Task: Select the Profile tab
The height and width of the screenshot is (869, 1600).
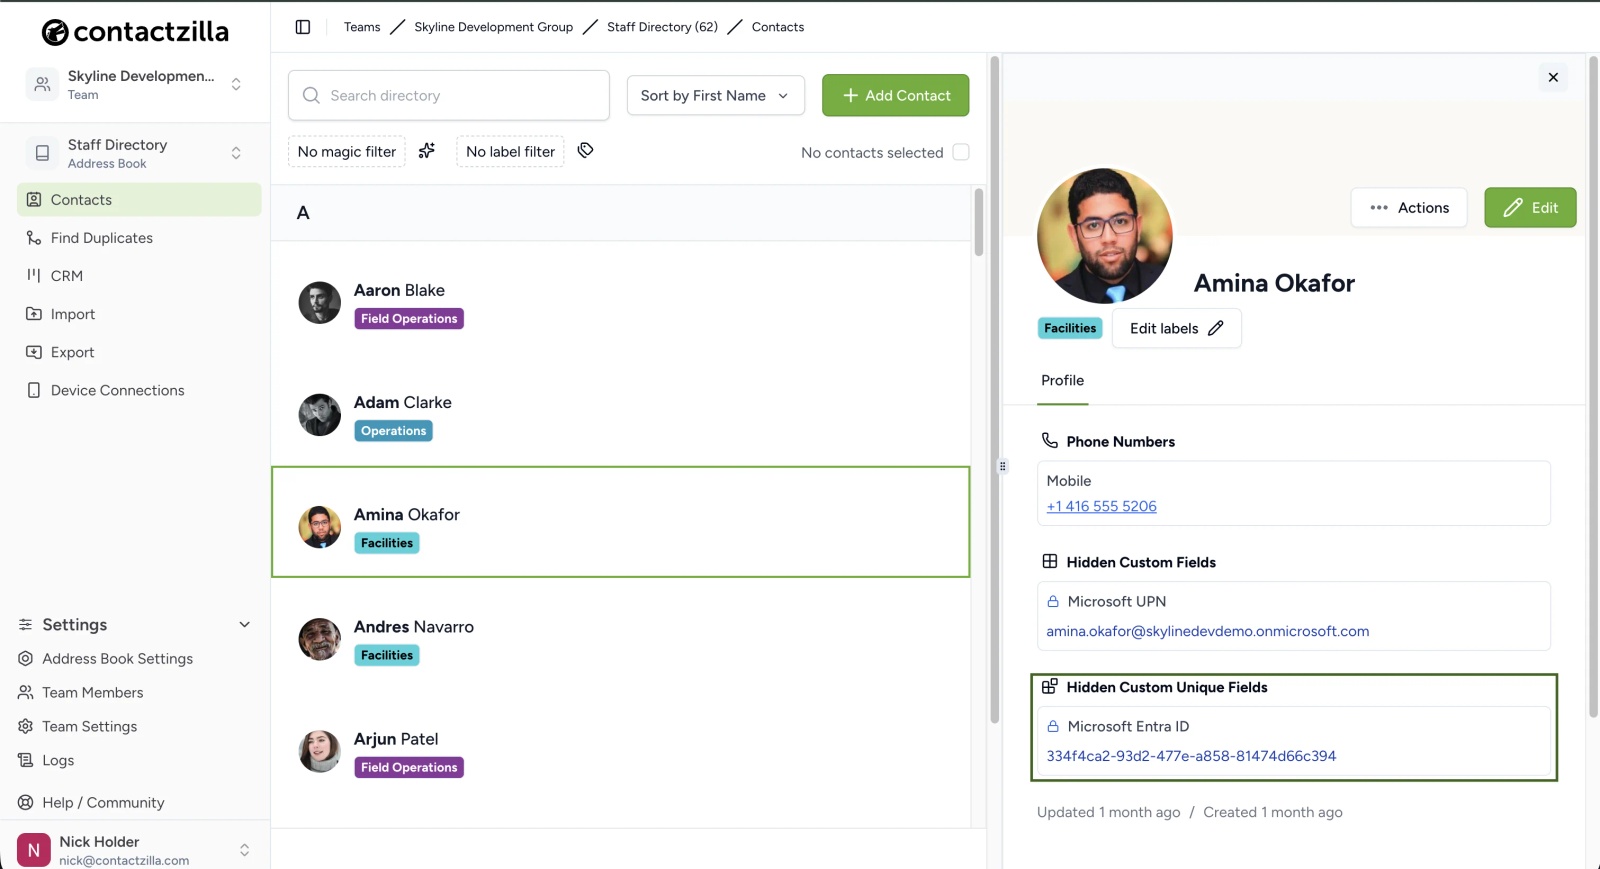Action: point(1062,381)
